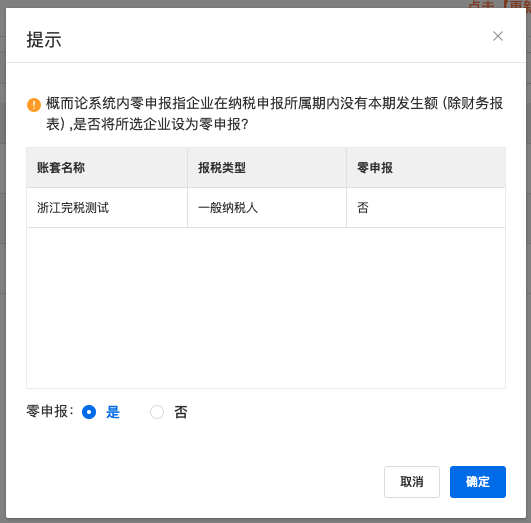
Task: Click the dimmed overlay left of the dialog
Action: [x=3, y=262]
